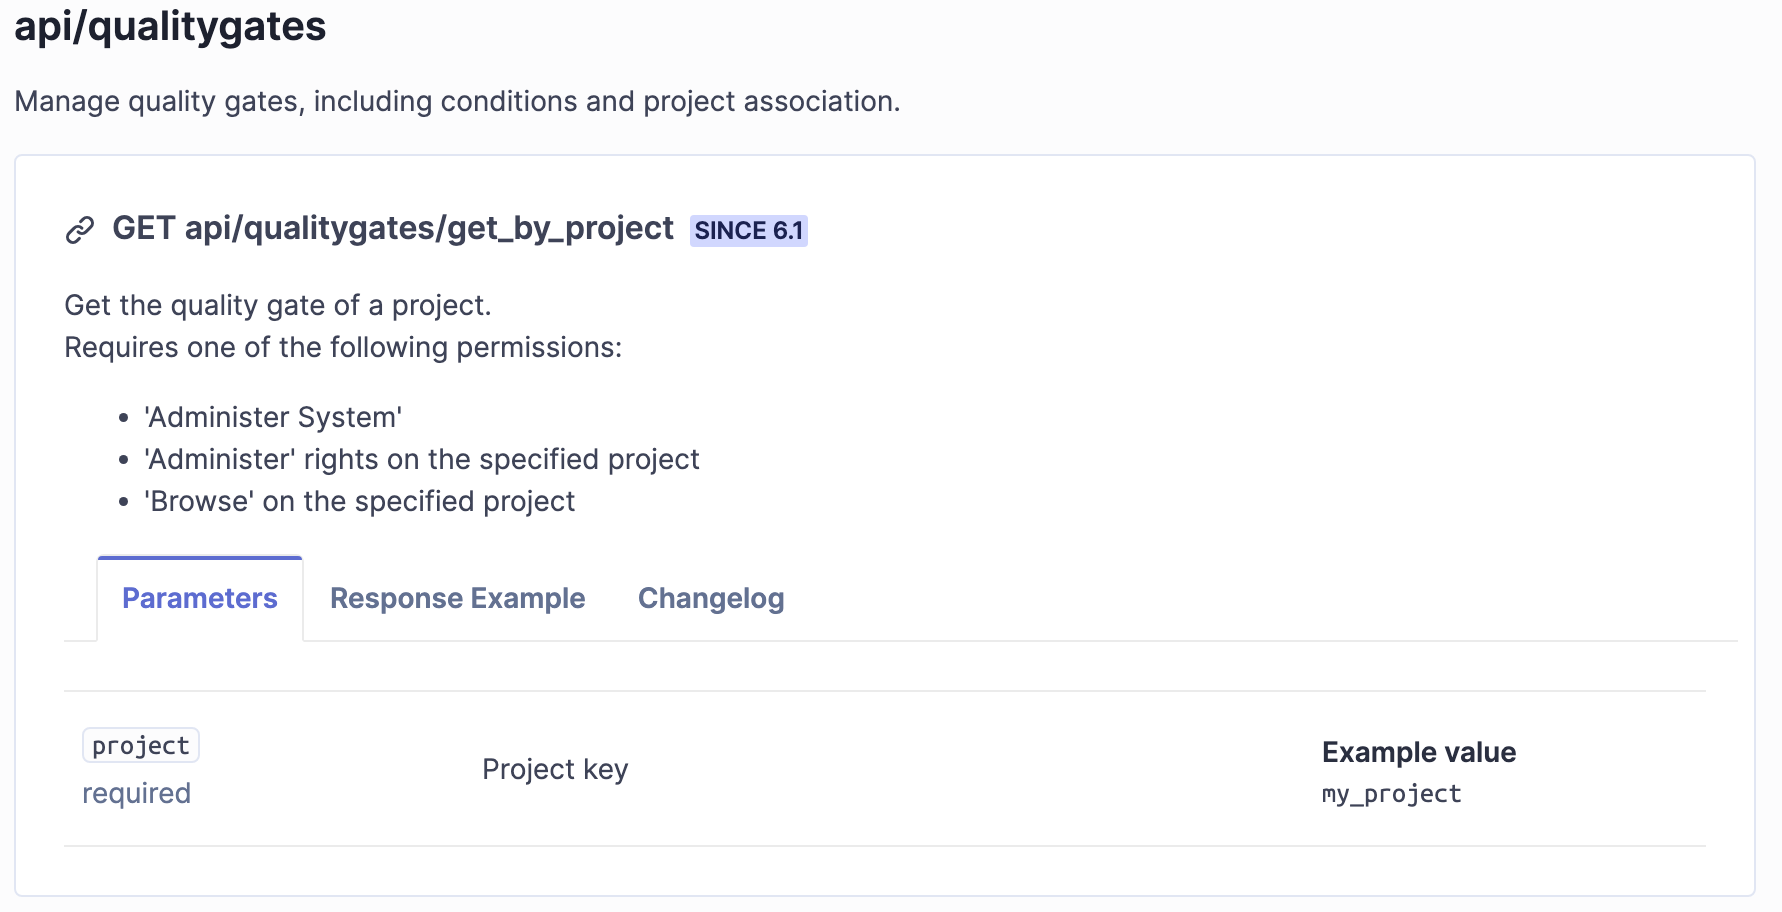1782x912 pixels.
Task: Click the bullet before 'Administer System'
Action: click(124, 418)
